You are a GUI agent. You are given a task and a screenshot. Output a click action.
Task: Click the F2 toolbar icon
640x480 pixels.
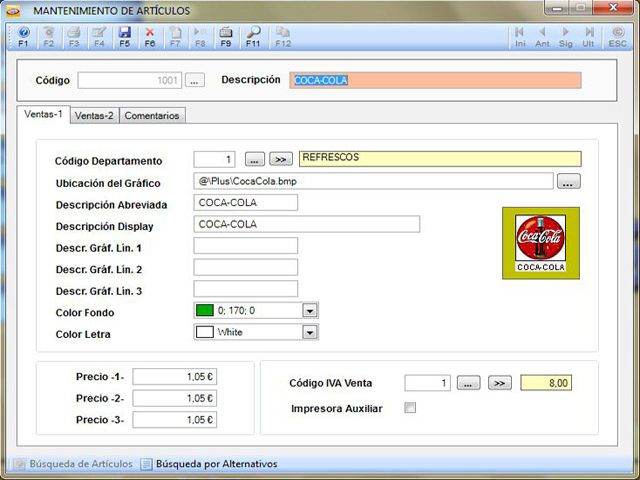(x=49, y=37)
